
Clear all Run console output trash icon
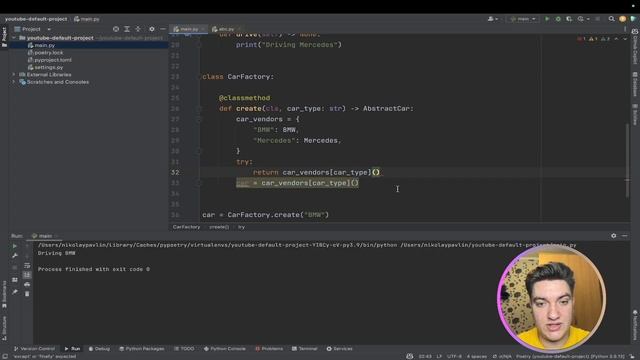click(27, 294)
